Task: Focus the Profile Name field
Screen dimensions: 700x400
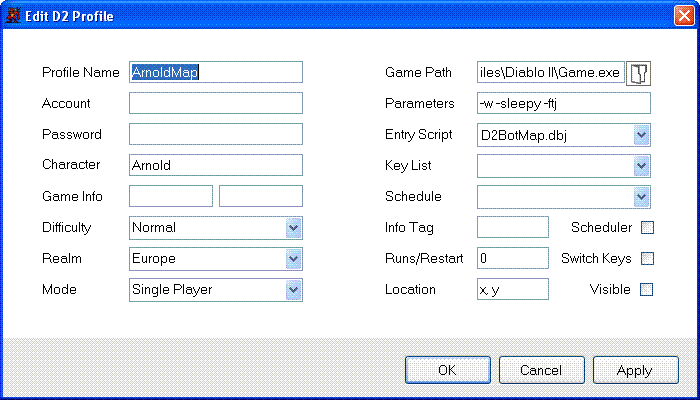Action: (x=216, y=72)
